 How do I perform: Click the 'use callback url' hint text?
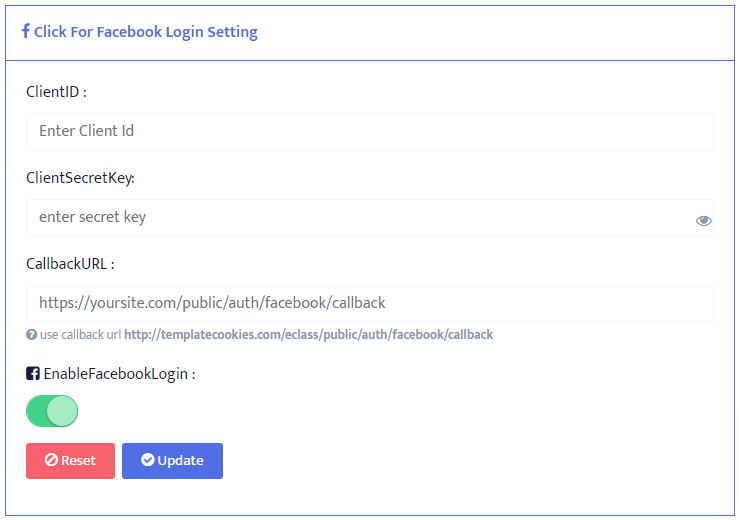tap(80, 335)
